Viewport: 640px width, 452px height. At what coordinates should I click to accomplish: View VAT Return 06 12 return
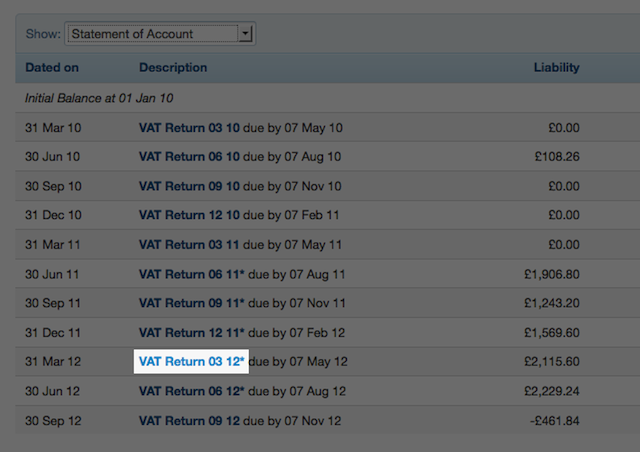pos(191,390)
